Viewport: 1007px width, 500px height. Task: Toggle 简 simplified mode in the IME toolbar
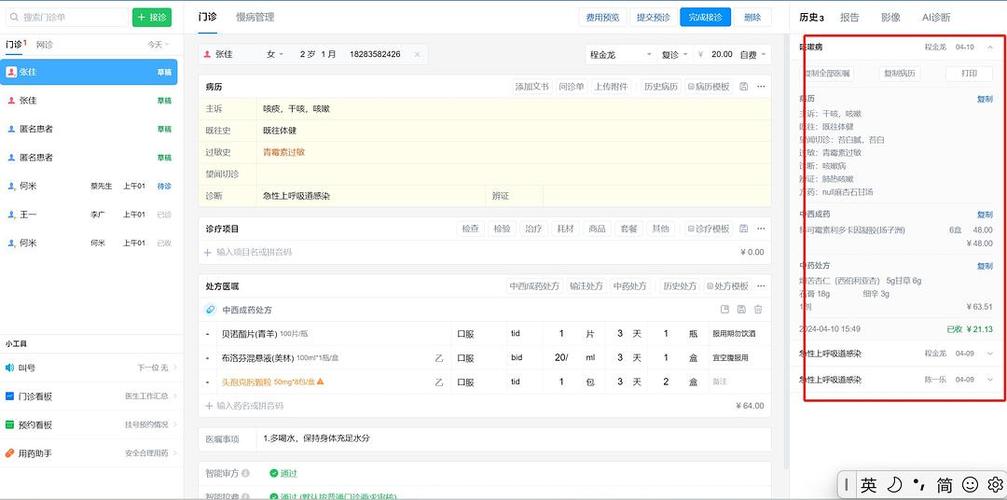pyautogui.click(x=945, y=485)
